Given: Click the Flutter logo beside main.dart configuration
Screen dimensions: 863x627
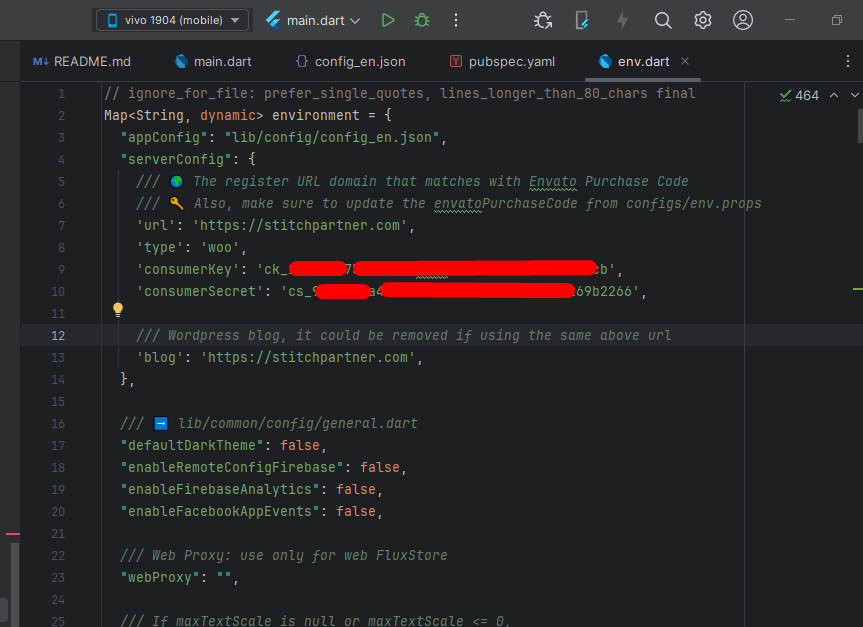Looking at the screenshot, I should point(273,20).
